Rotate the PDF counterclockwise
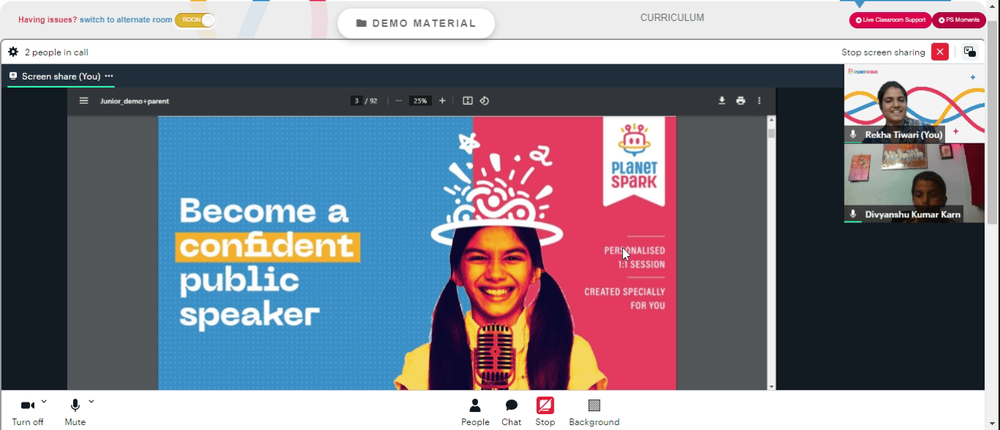 click(x=484, y=101)
